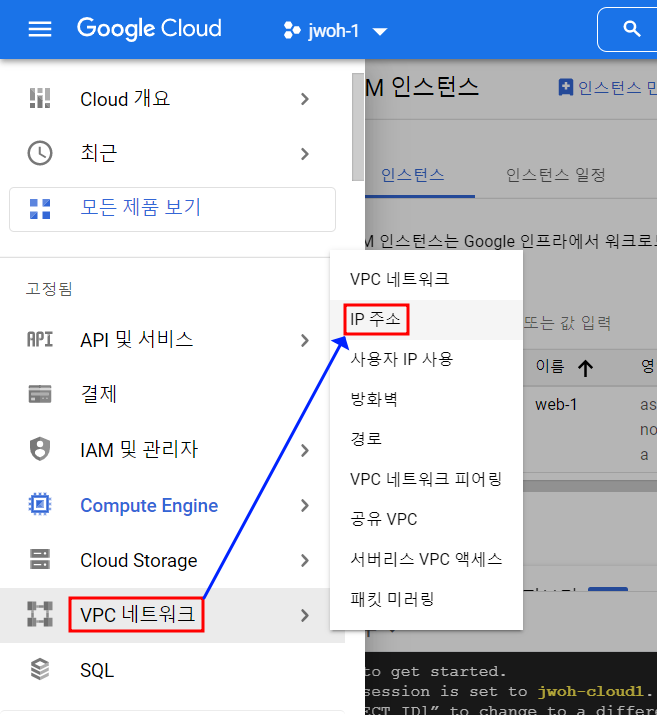
Task: Open the jwoh-1 project selector dropdown
Action: 335,31
